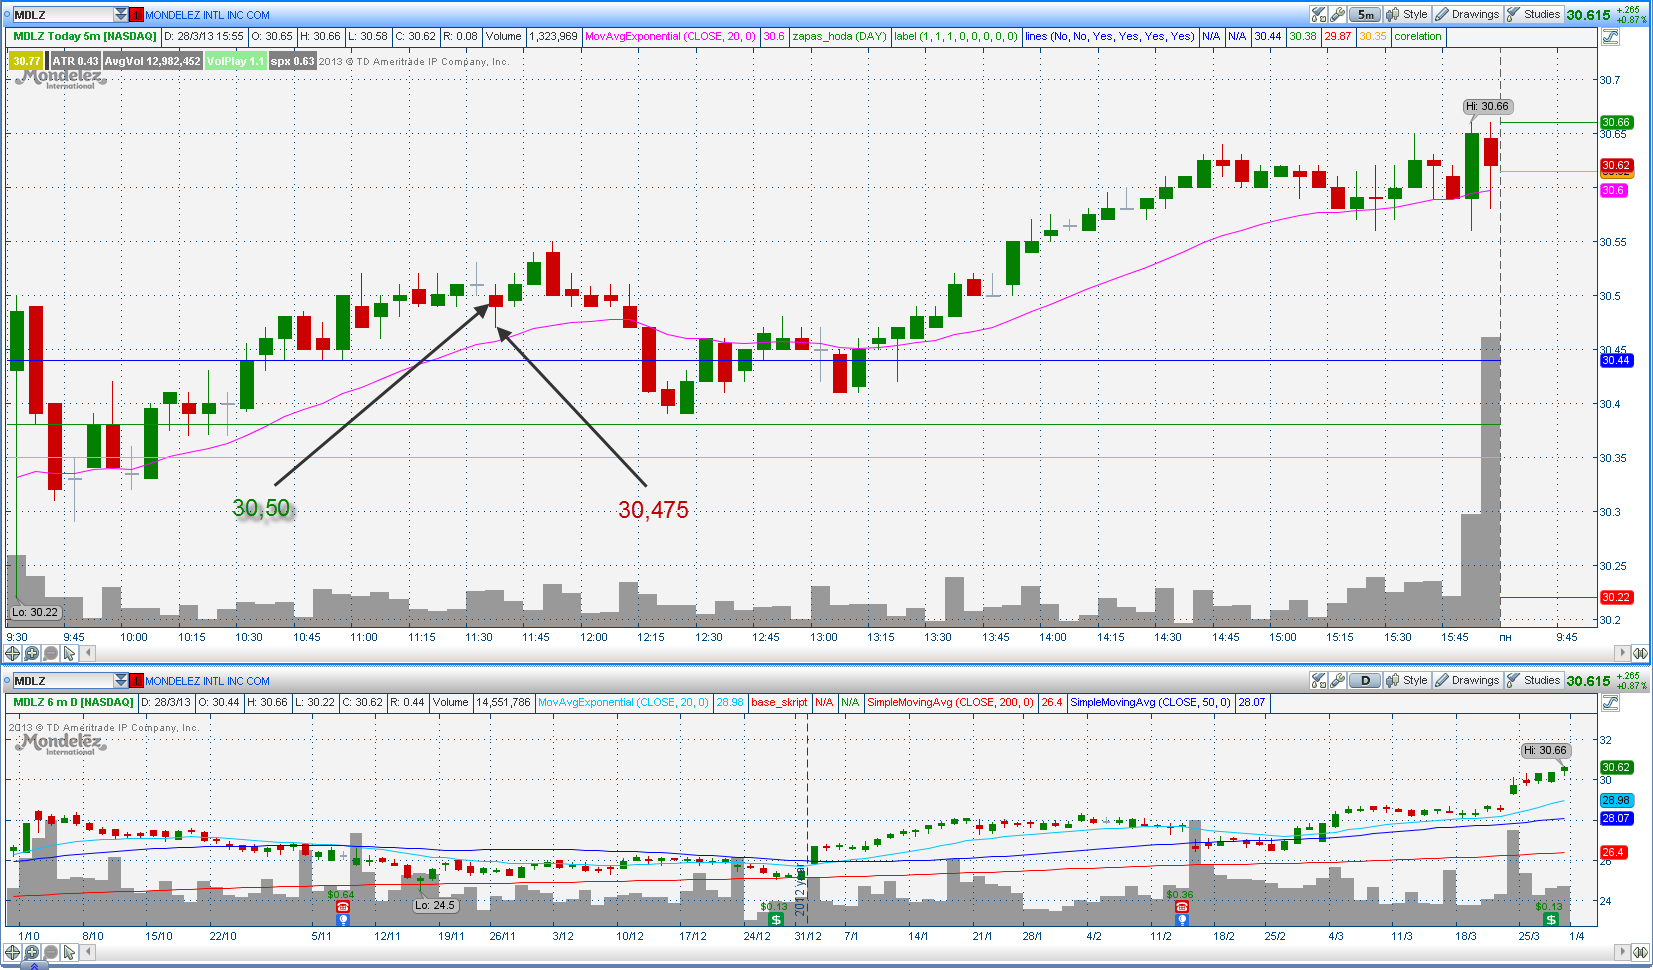Click the red phone event icon near 11/2
Viewport: 1653px width, 970px height.
[1181, 907]
